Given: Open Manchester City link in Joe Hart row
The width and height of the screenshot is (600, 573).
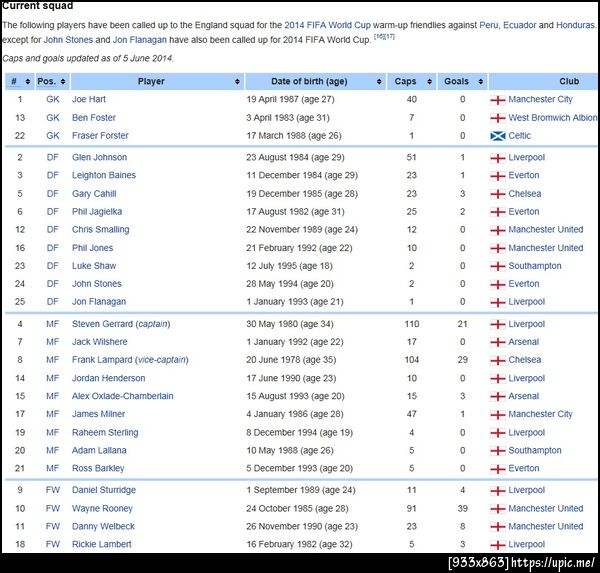Looking at the screenshot, I should pyautogui.click(x=540, y=100).
